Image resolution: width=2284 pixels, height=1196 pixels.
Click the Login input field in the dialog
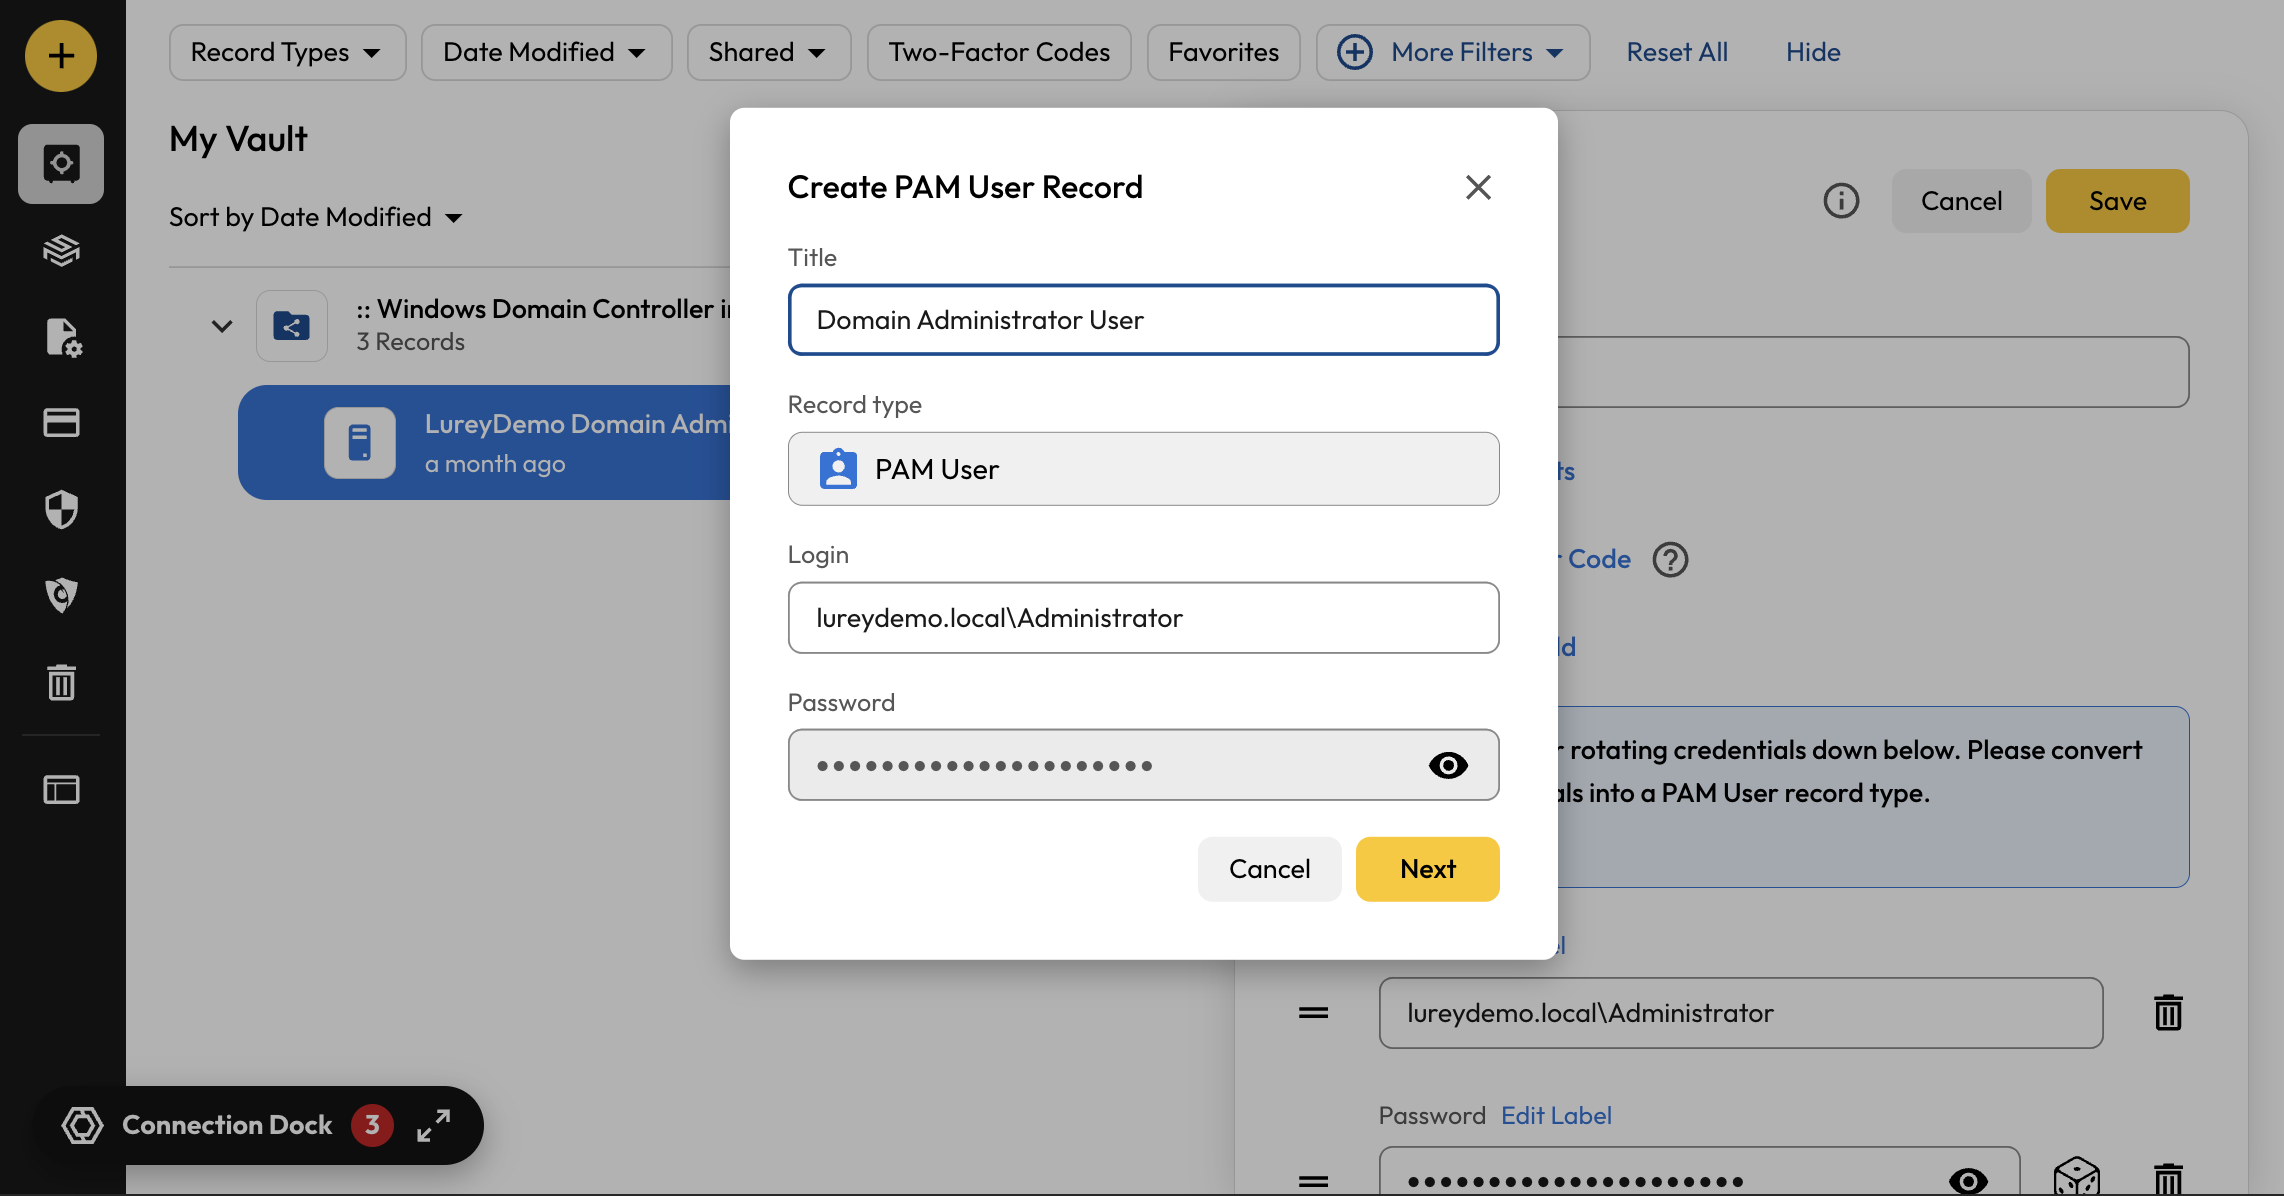click(x=1143, y=618)
